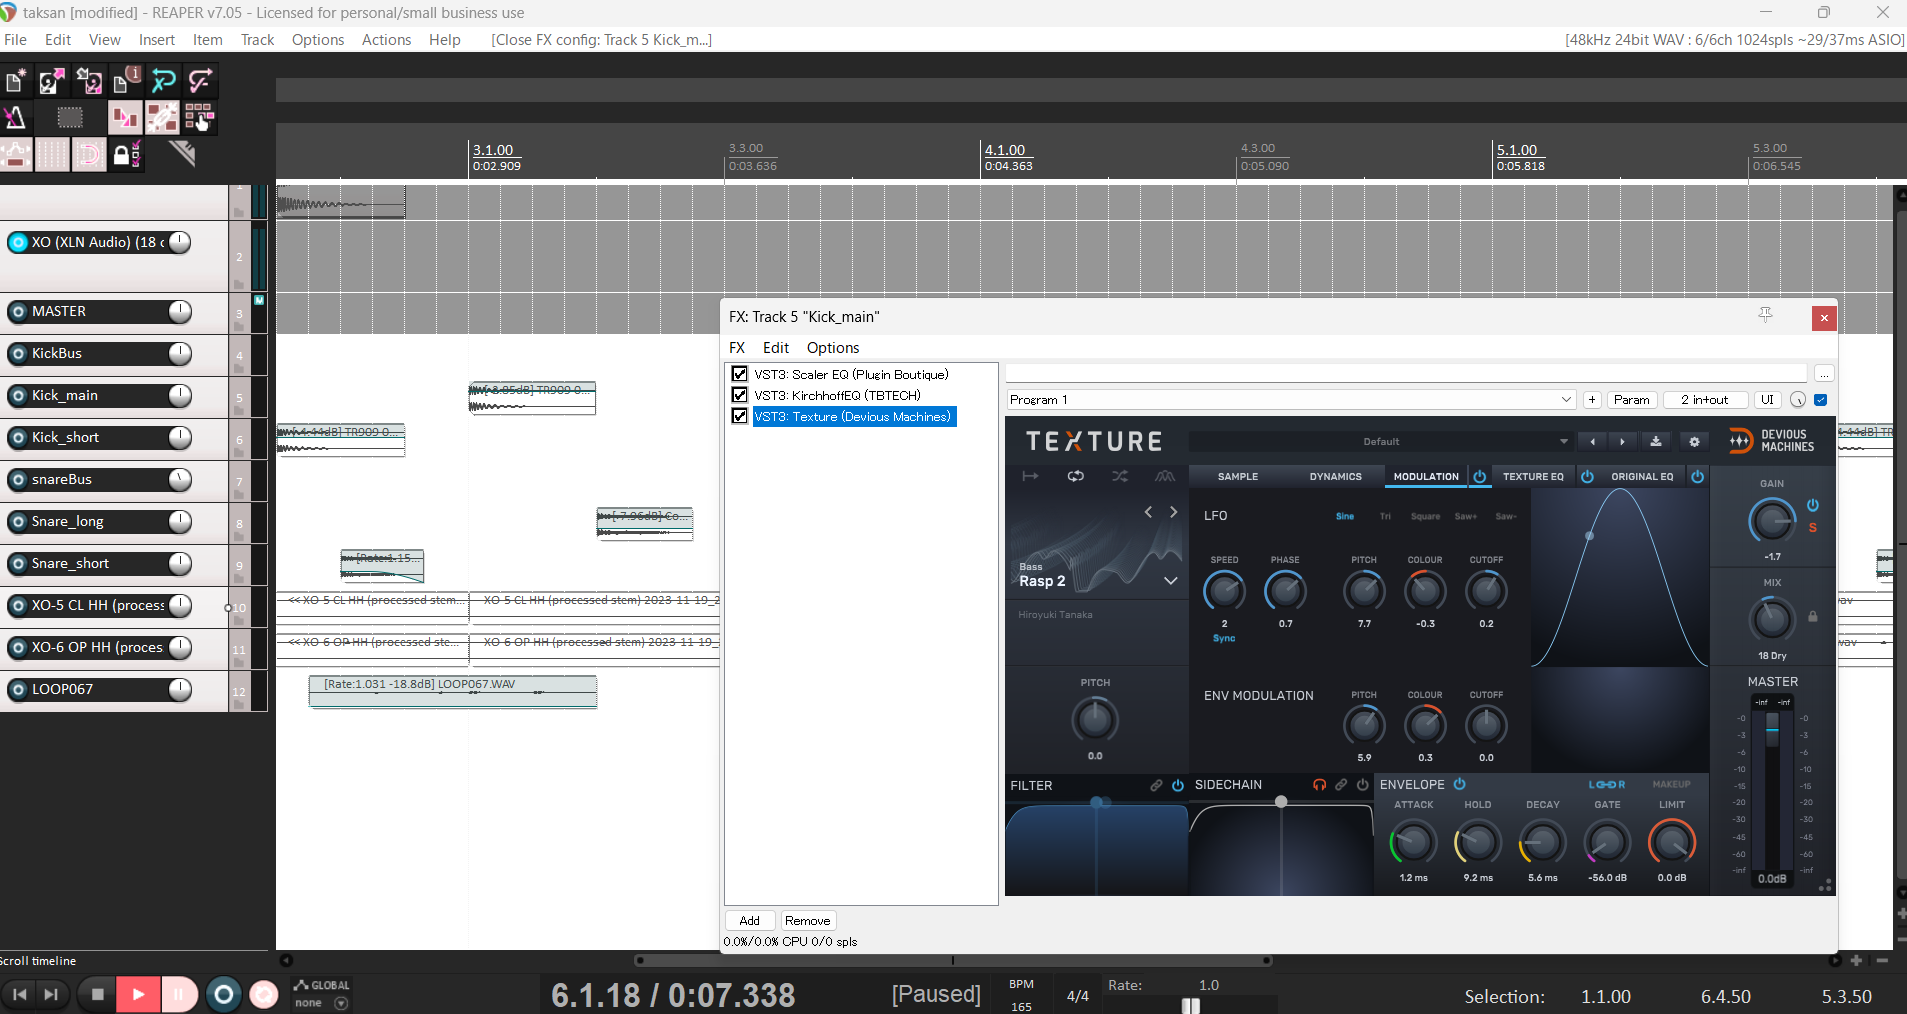Toggle the envelope move with items icon
This screenshot has width=1907, height=1014.
tap(16, 155)
